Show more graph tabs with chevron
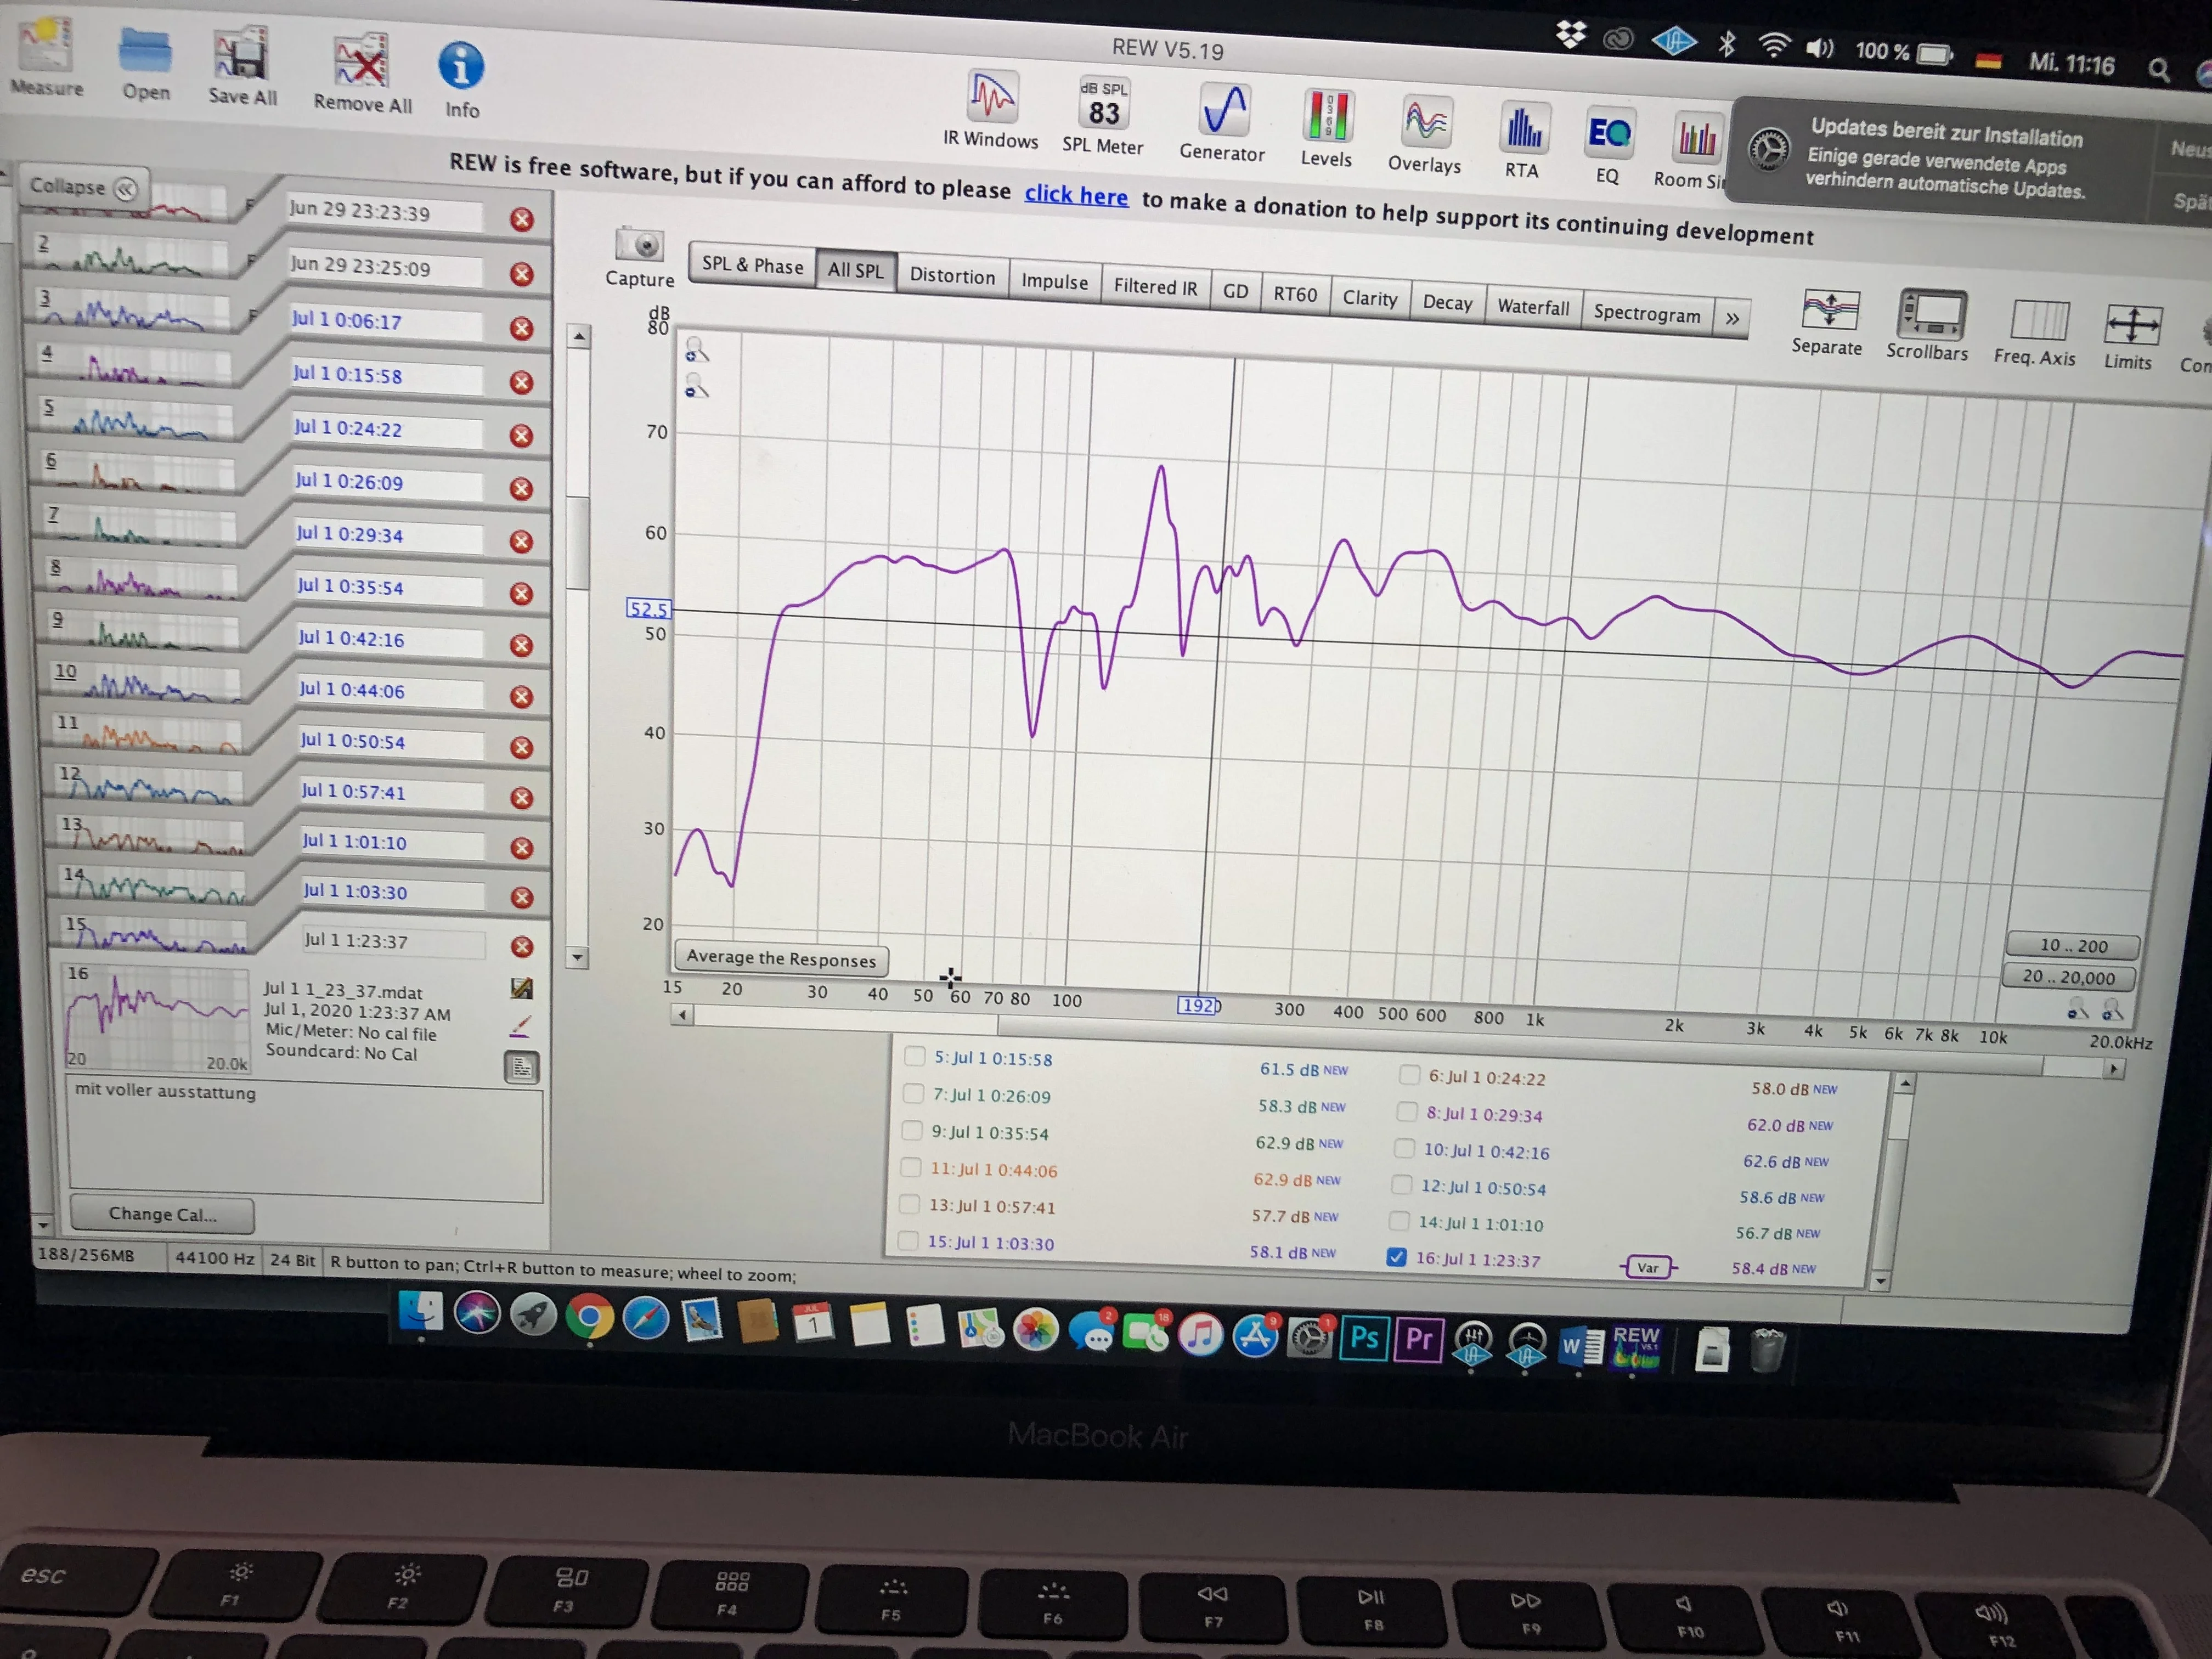Viewport: 2212px width, 1659px height. [x=1733, y=318]
